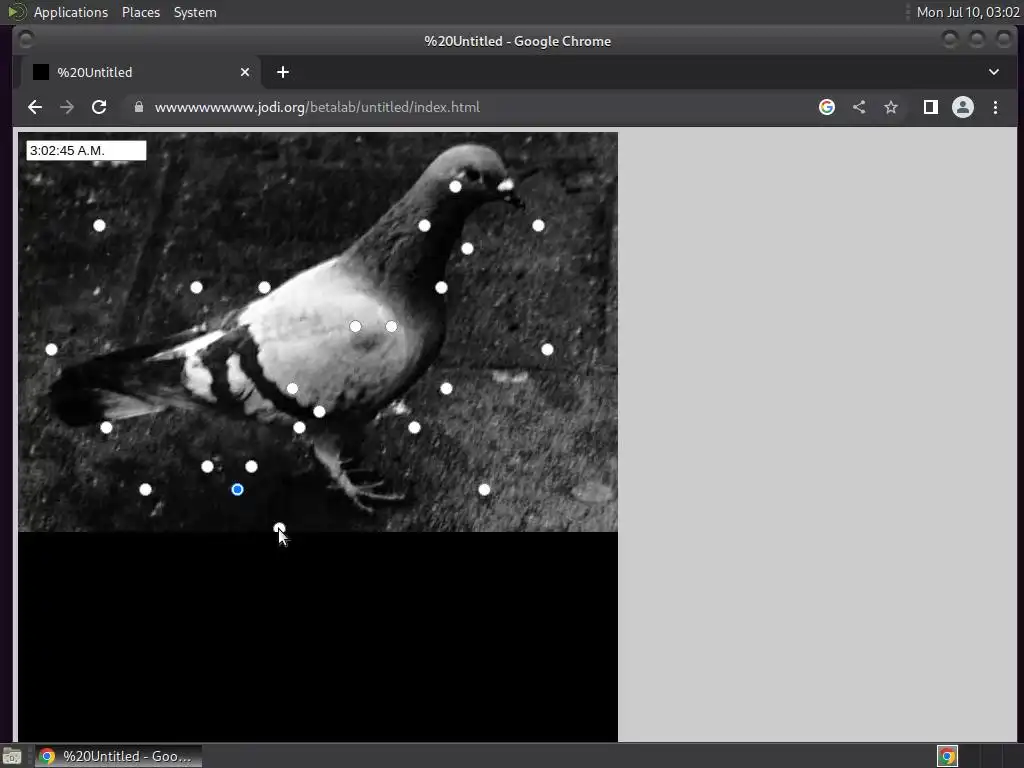The width and height of the screenshot is (1024, 768).
Task: Open a new tab
Action: (x=283, y=72)
